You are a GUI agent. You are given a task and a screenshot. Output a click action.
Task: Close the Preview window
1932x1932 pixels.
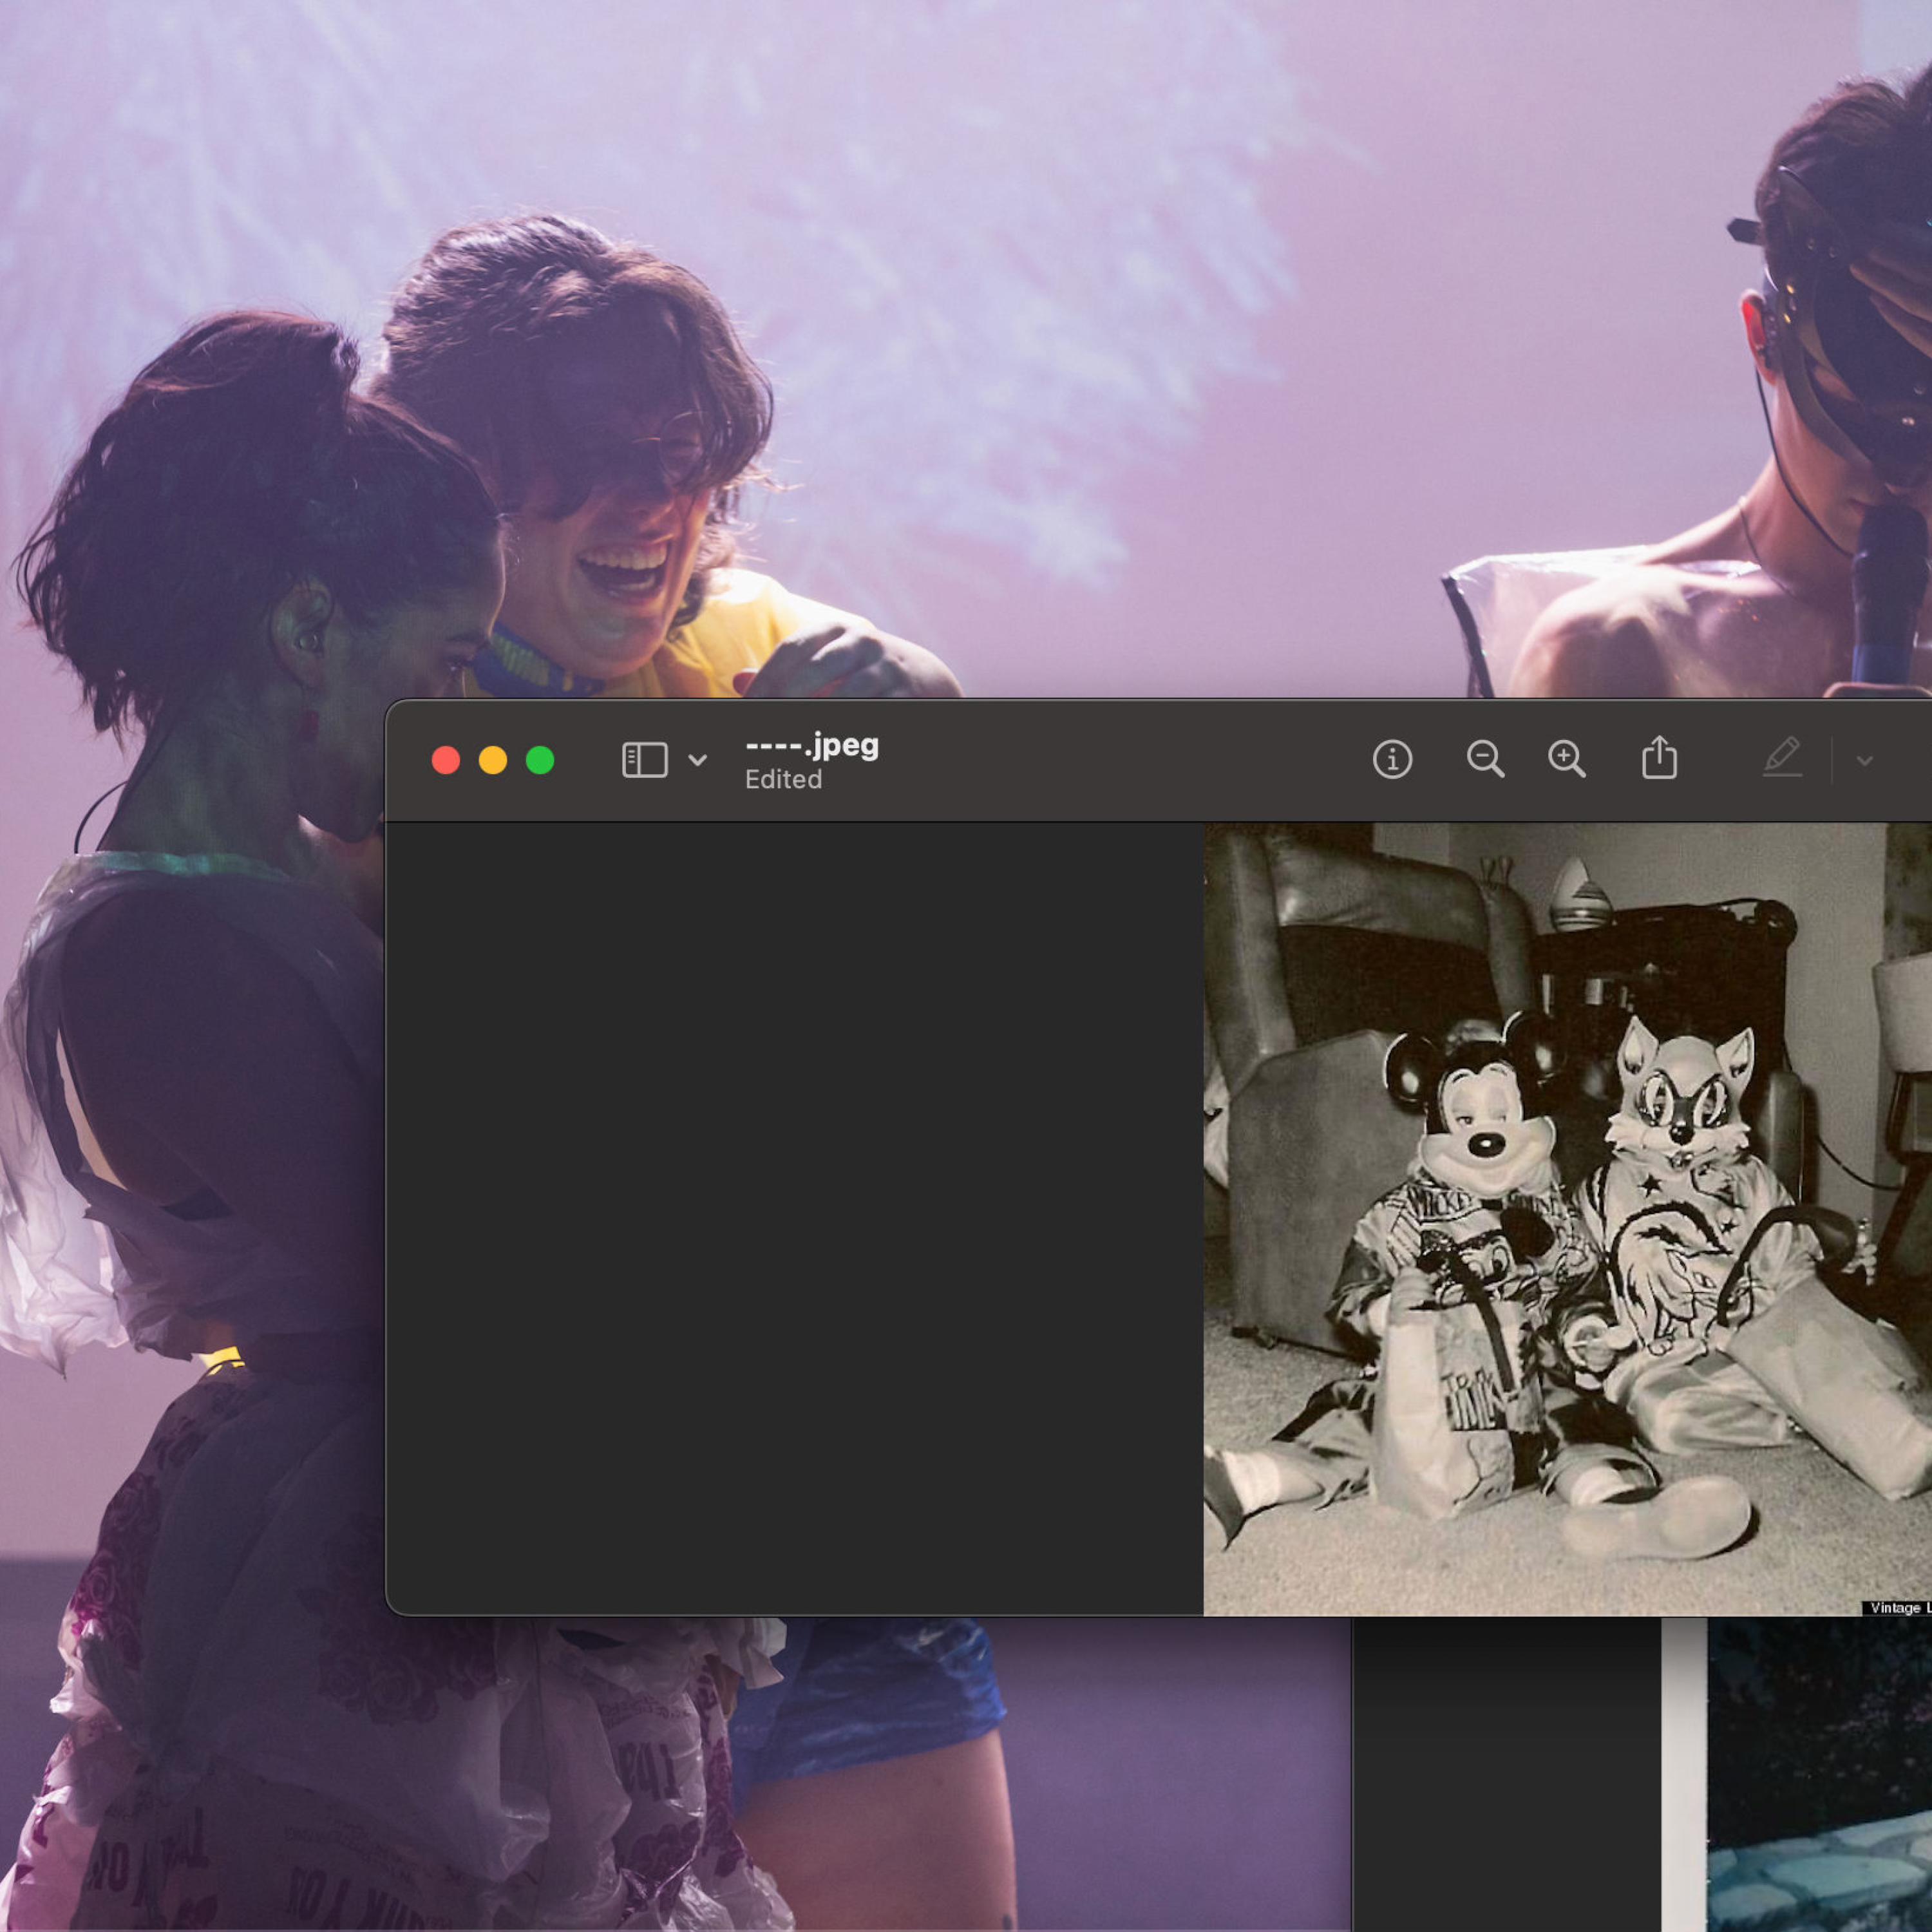point(446,761)
